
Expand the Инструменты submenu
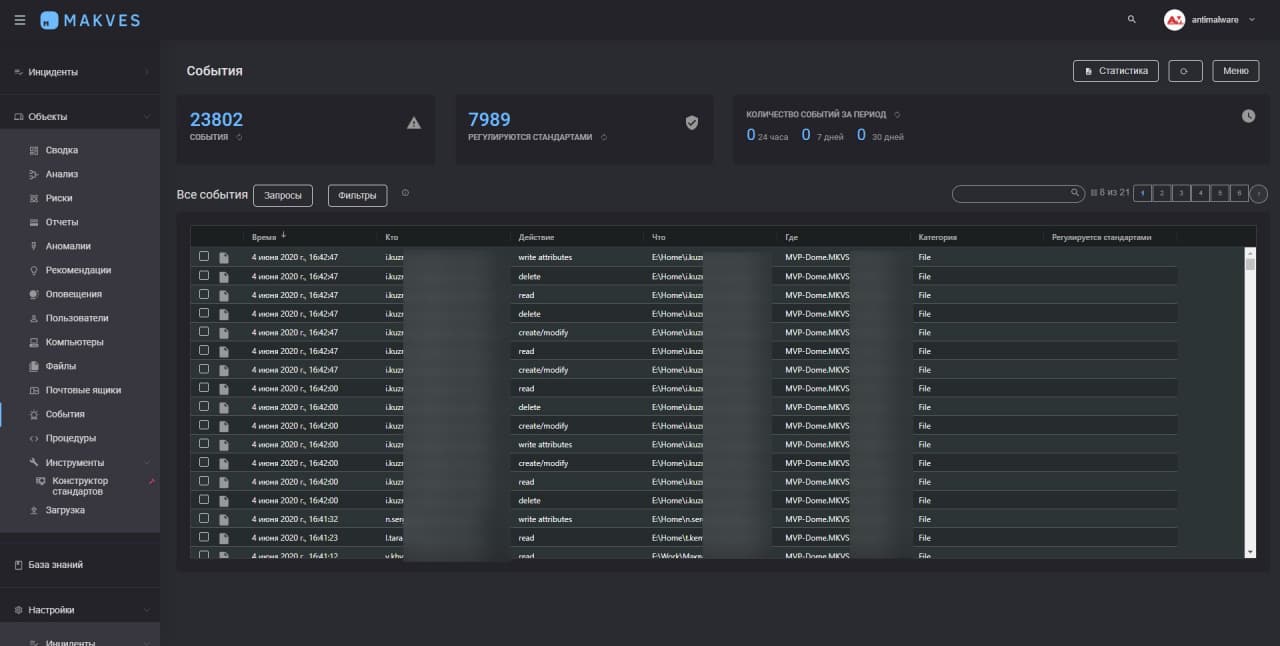pyautogui.click(x=146, y=462)
